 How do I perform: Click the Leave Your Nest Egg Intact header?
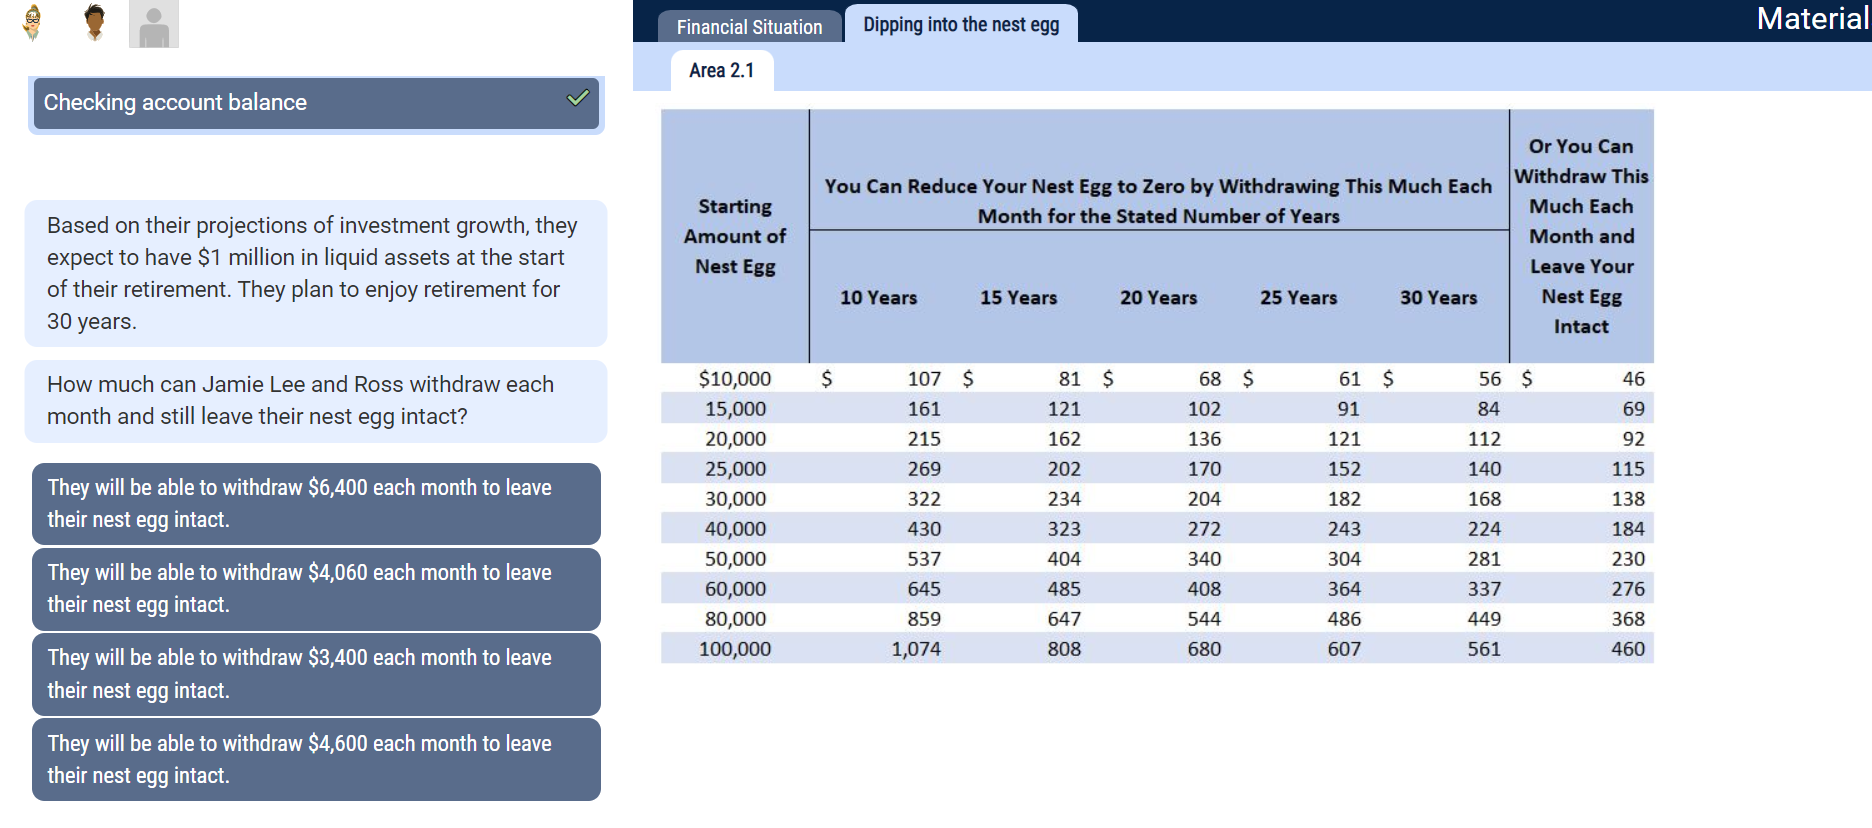click(1581, 236)
